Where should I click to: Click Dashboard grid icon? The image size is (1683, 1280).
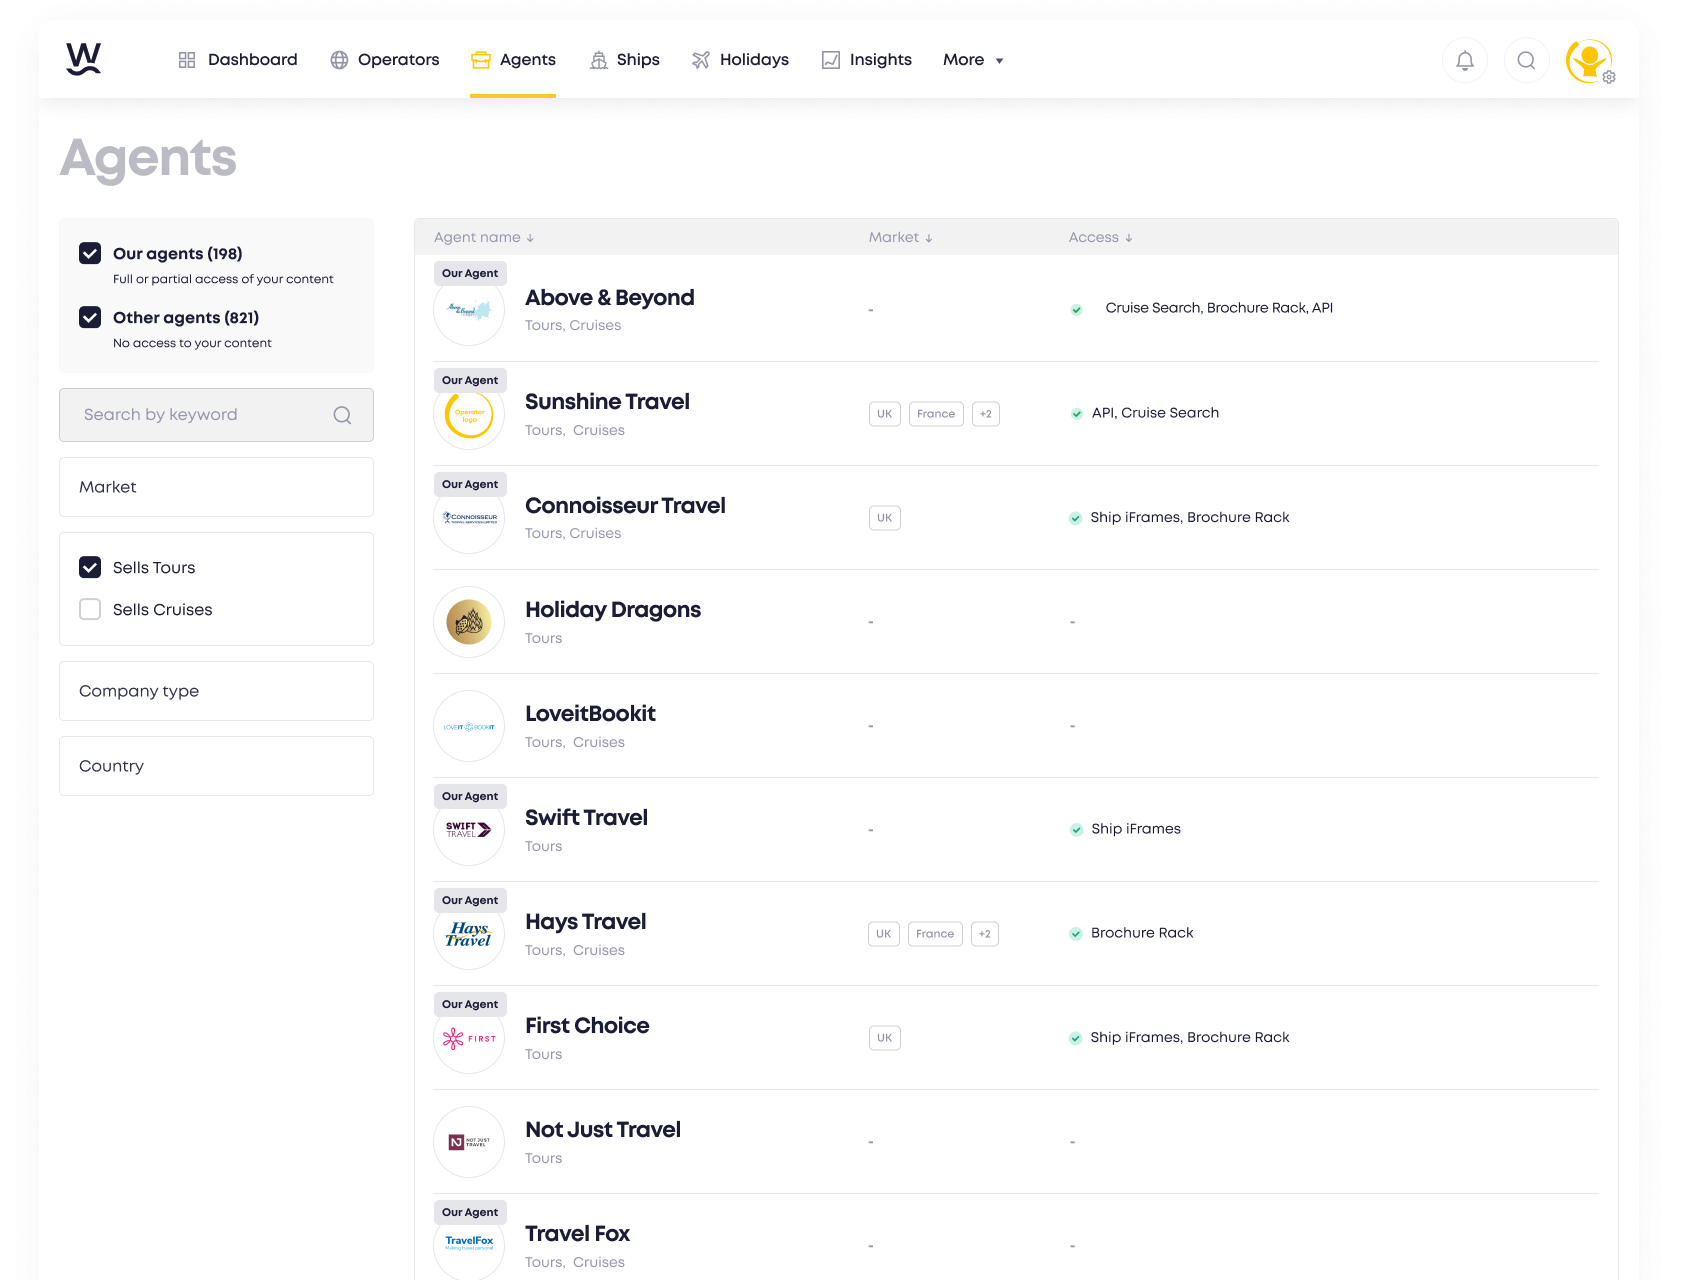[187, 60]
